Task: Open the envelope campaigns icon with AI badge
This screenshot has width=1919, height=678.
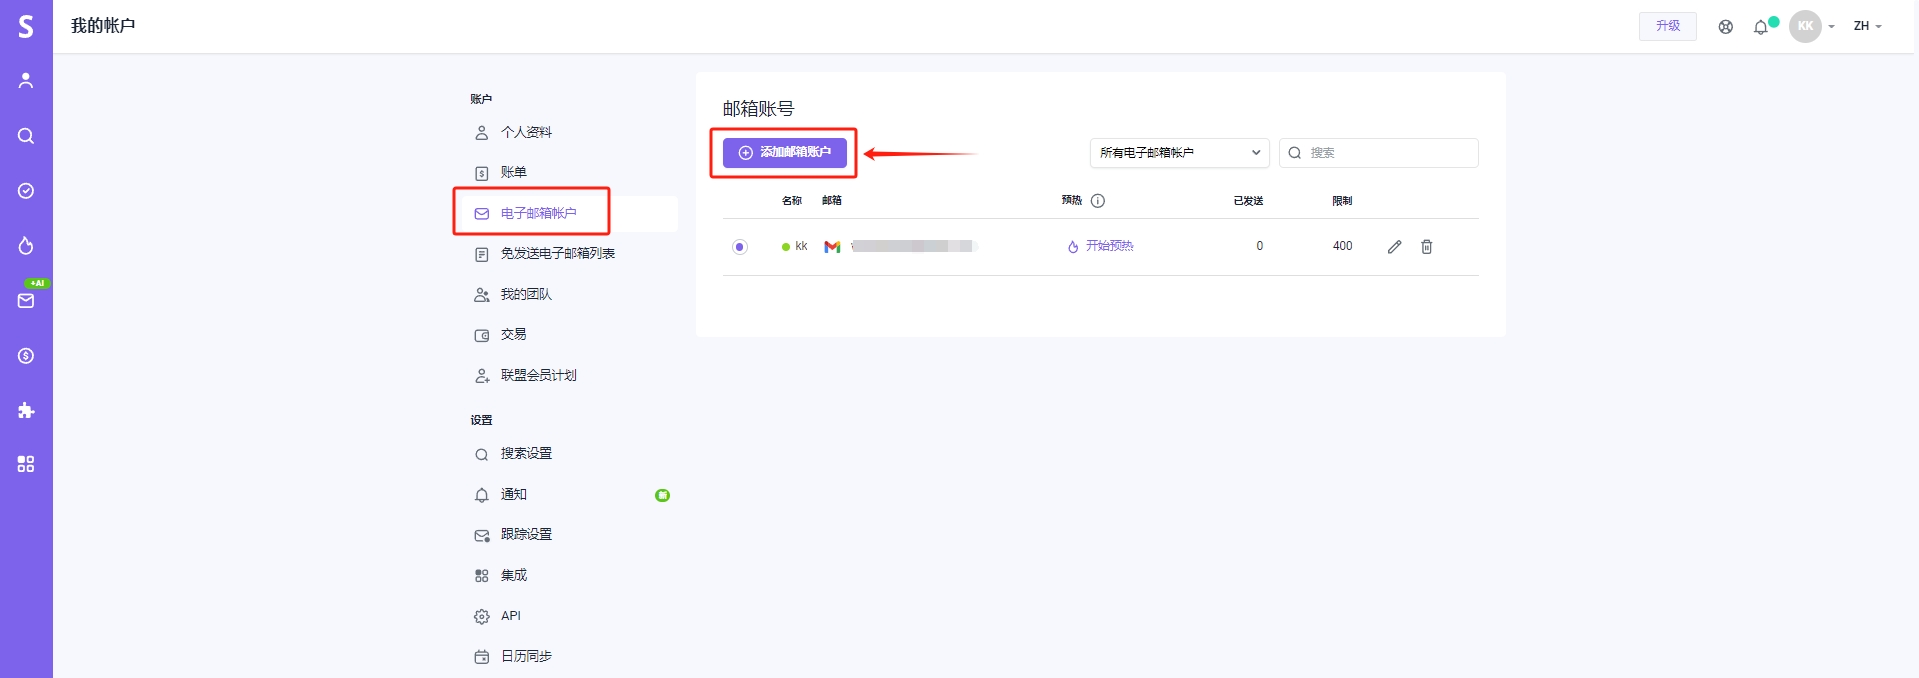Action: 26,300
